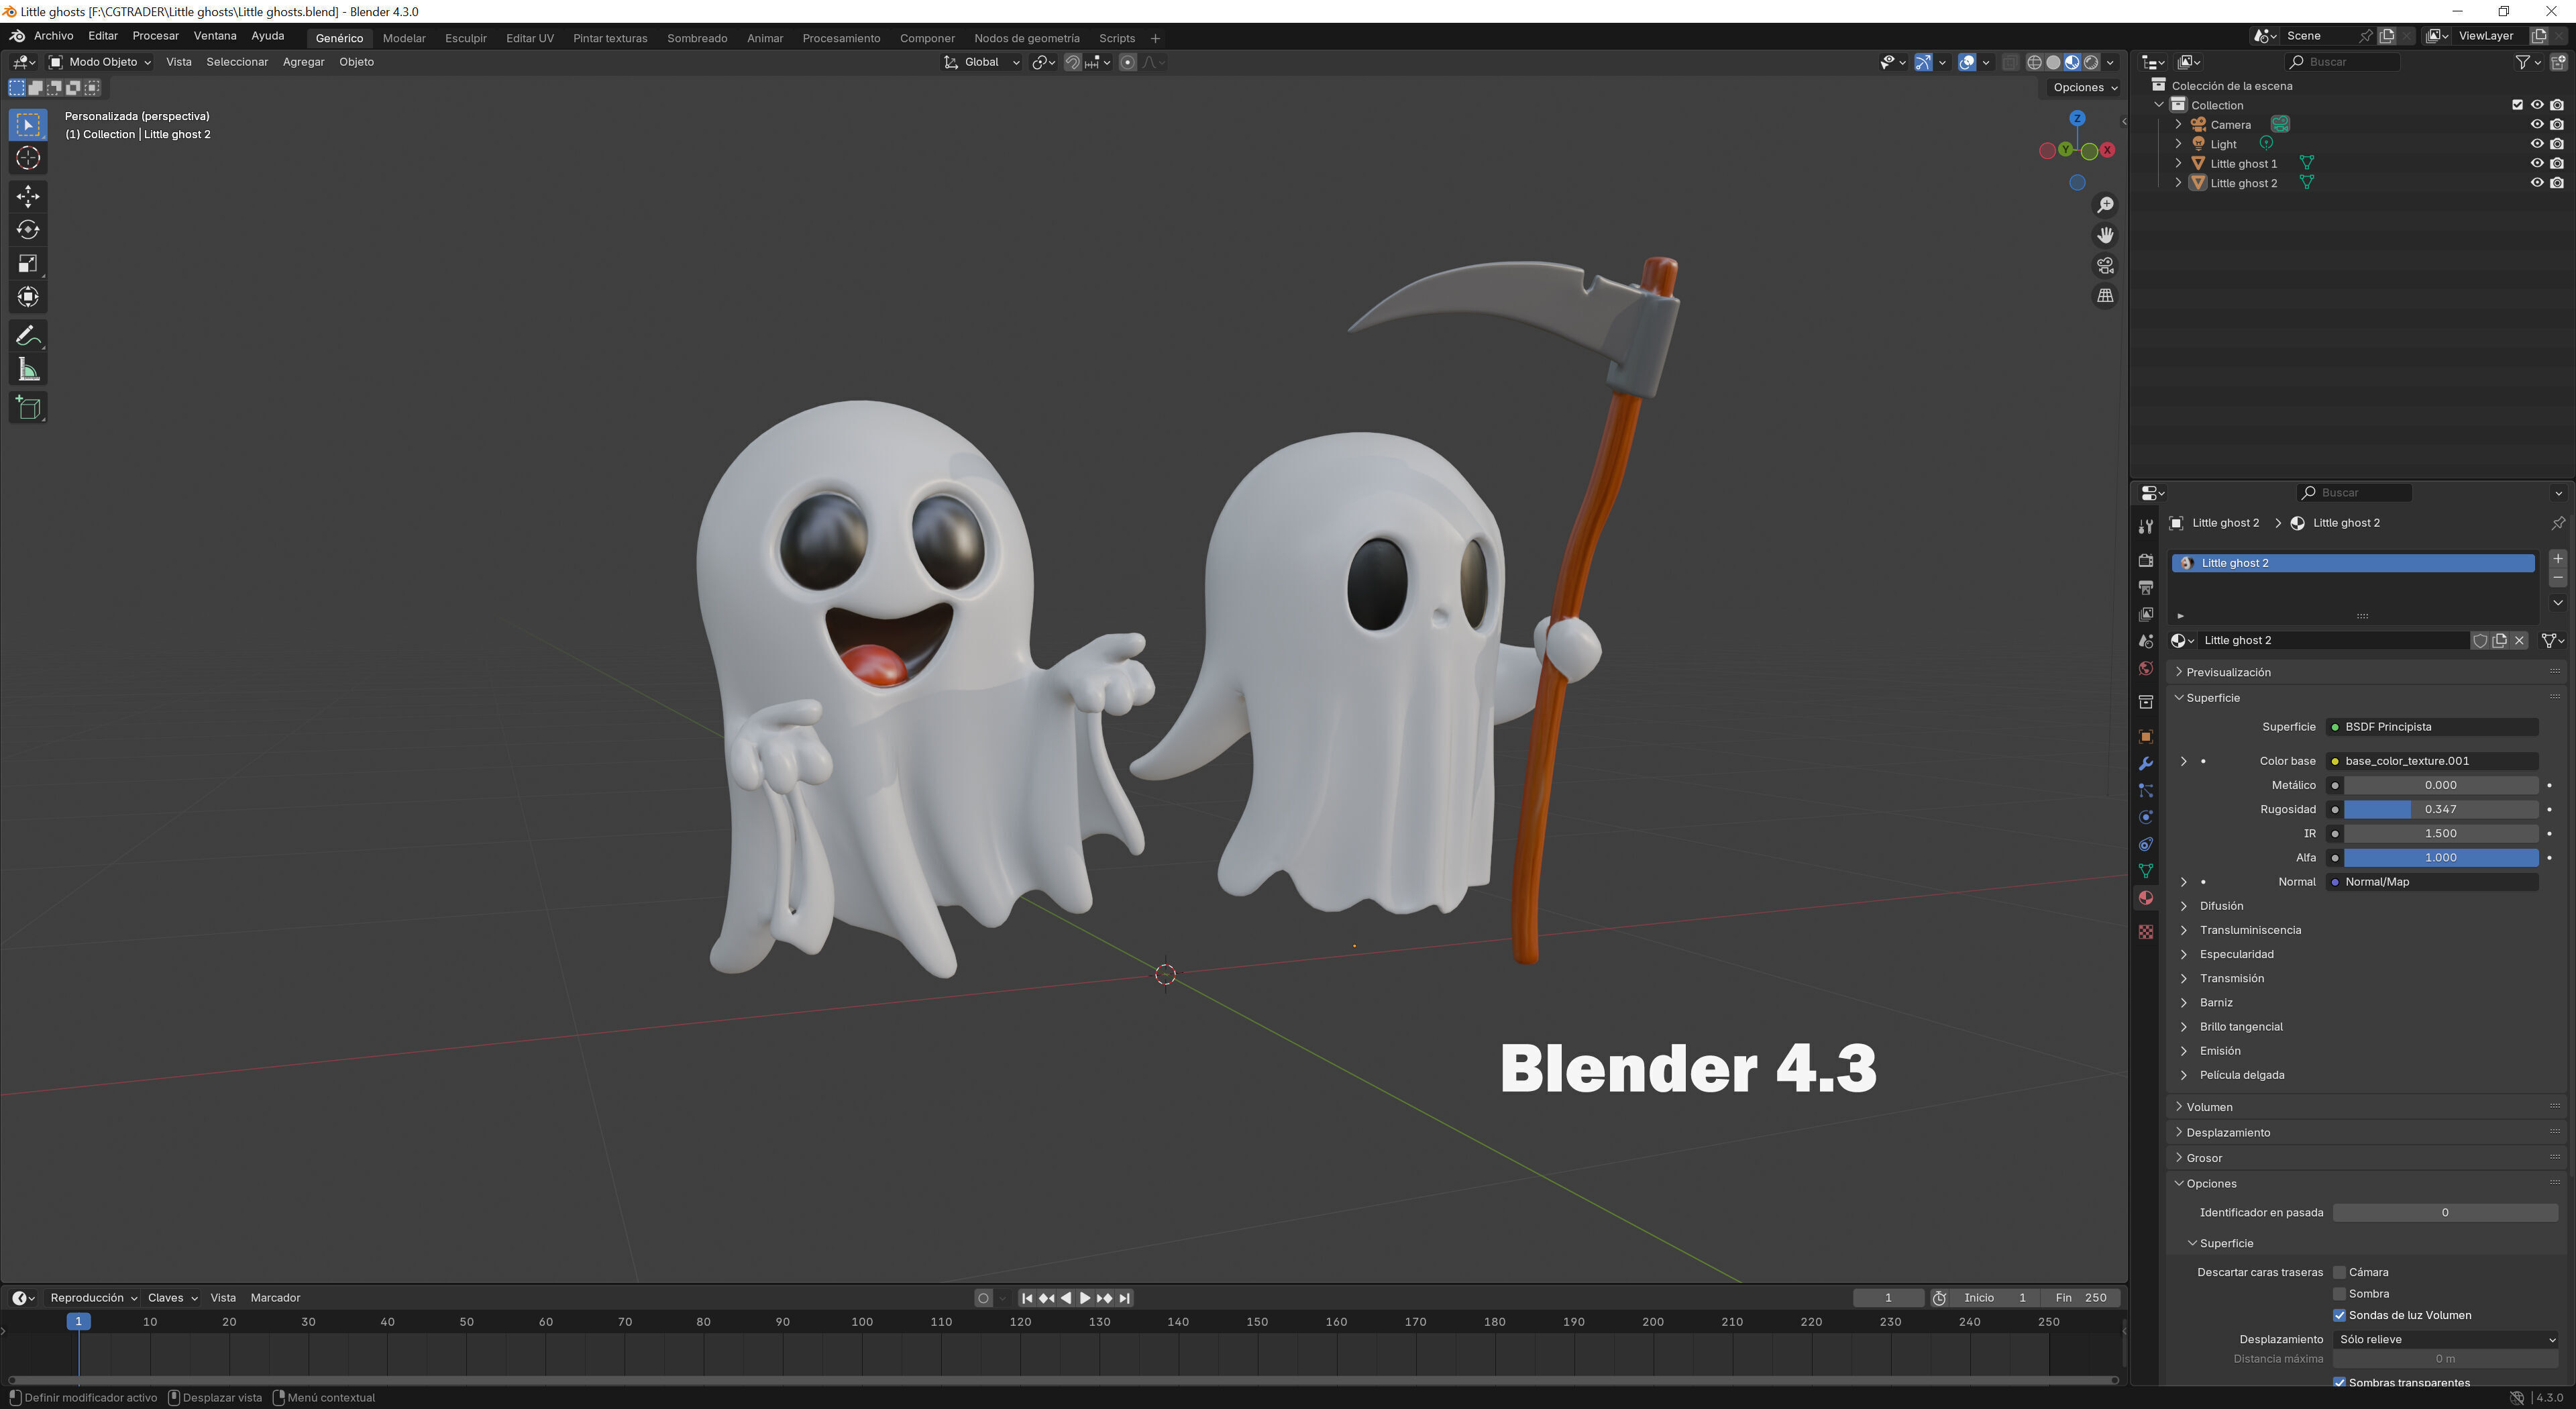Expand the Camera tree row
The width and height of the screenshot is (2576, 1409).
[x=2178, y=124]
